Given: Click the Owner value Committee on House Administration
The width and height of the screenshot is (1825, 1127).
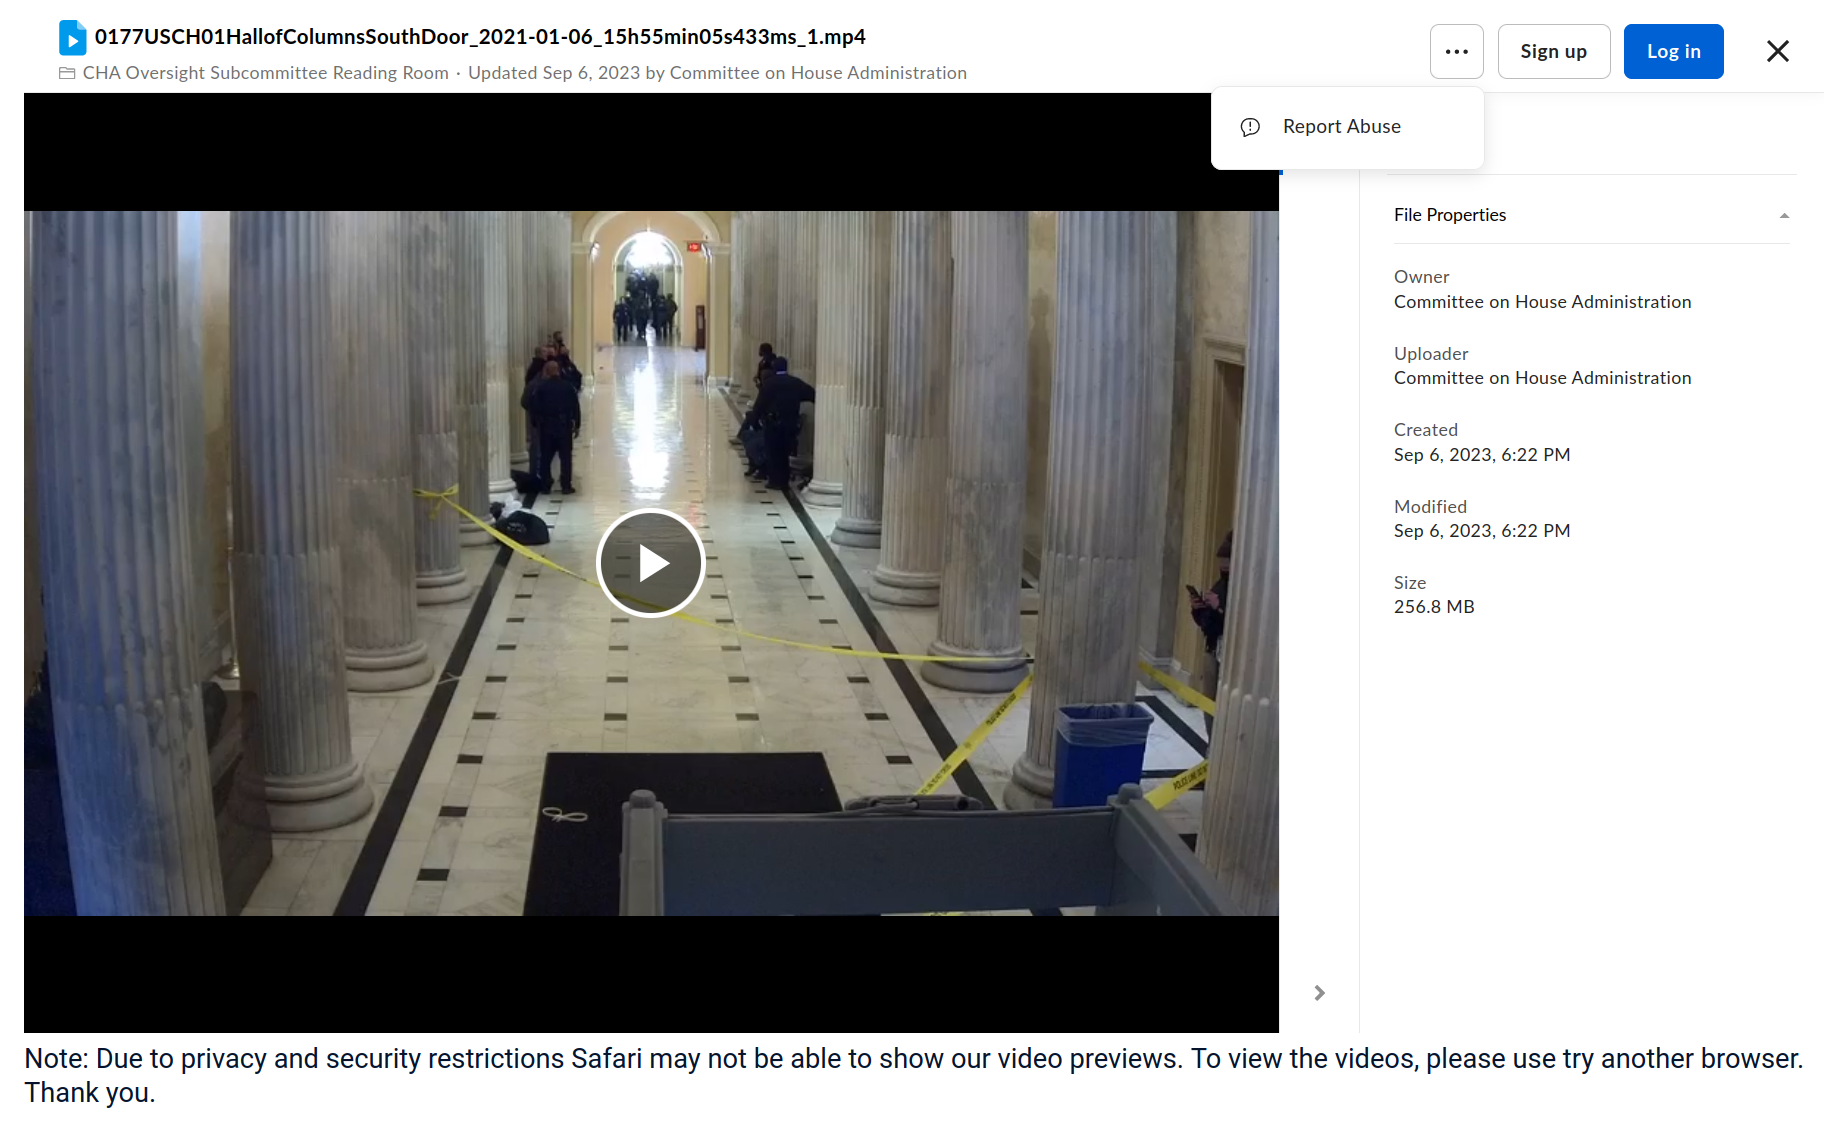Looking at the screenshot, I should [x=1542, y=302].
